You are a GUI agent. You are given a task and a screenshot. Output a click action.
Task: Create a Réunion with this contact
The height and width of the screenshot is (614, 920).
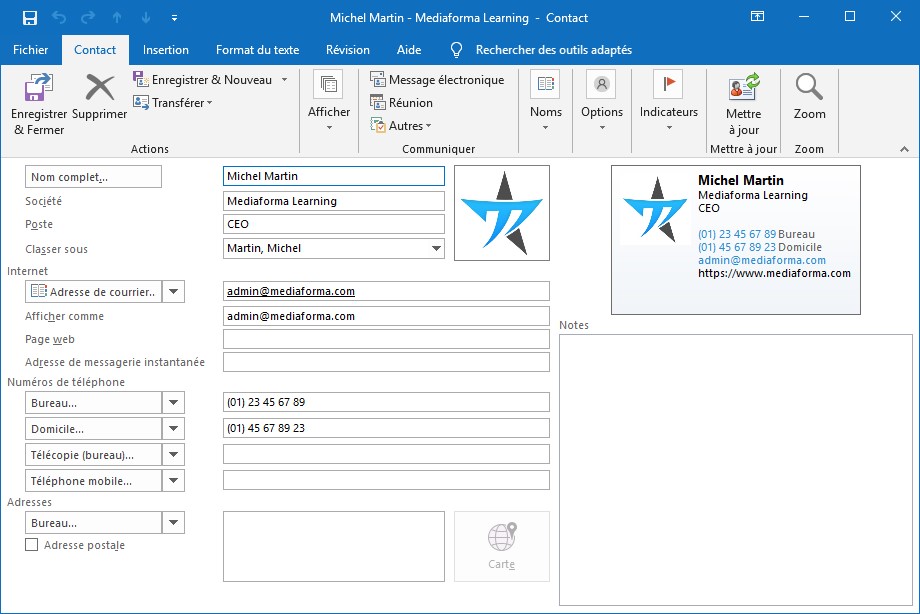(401, 102)
